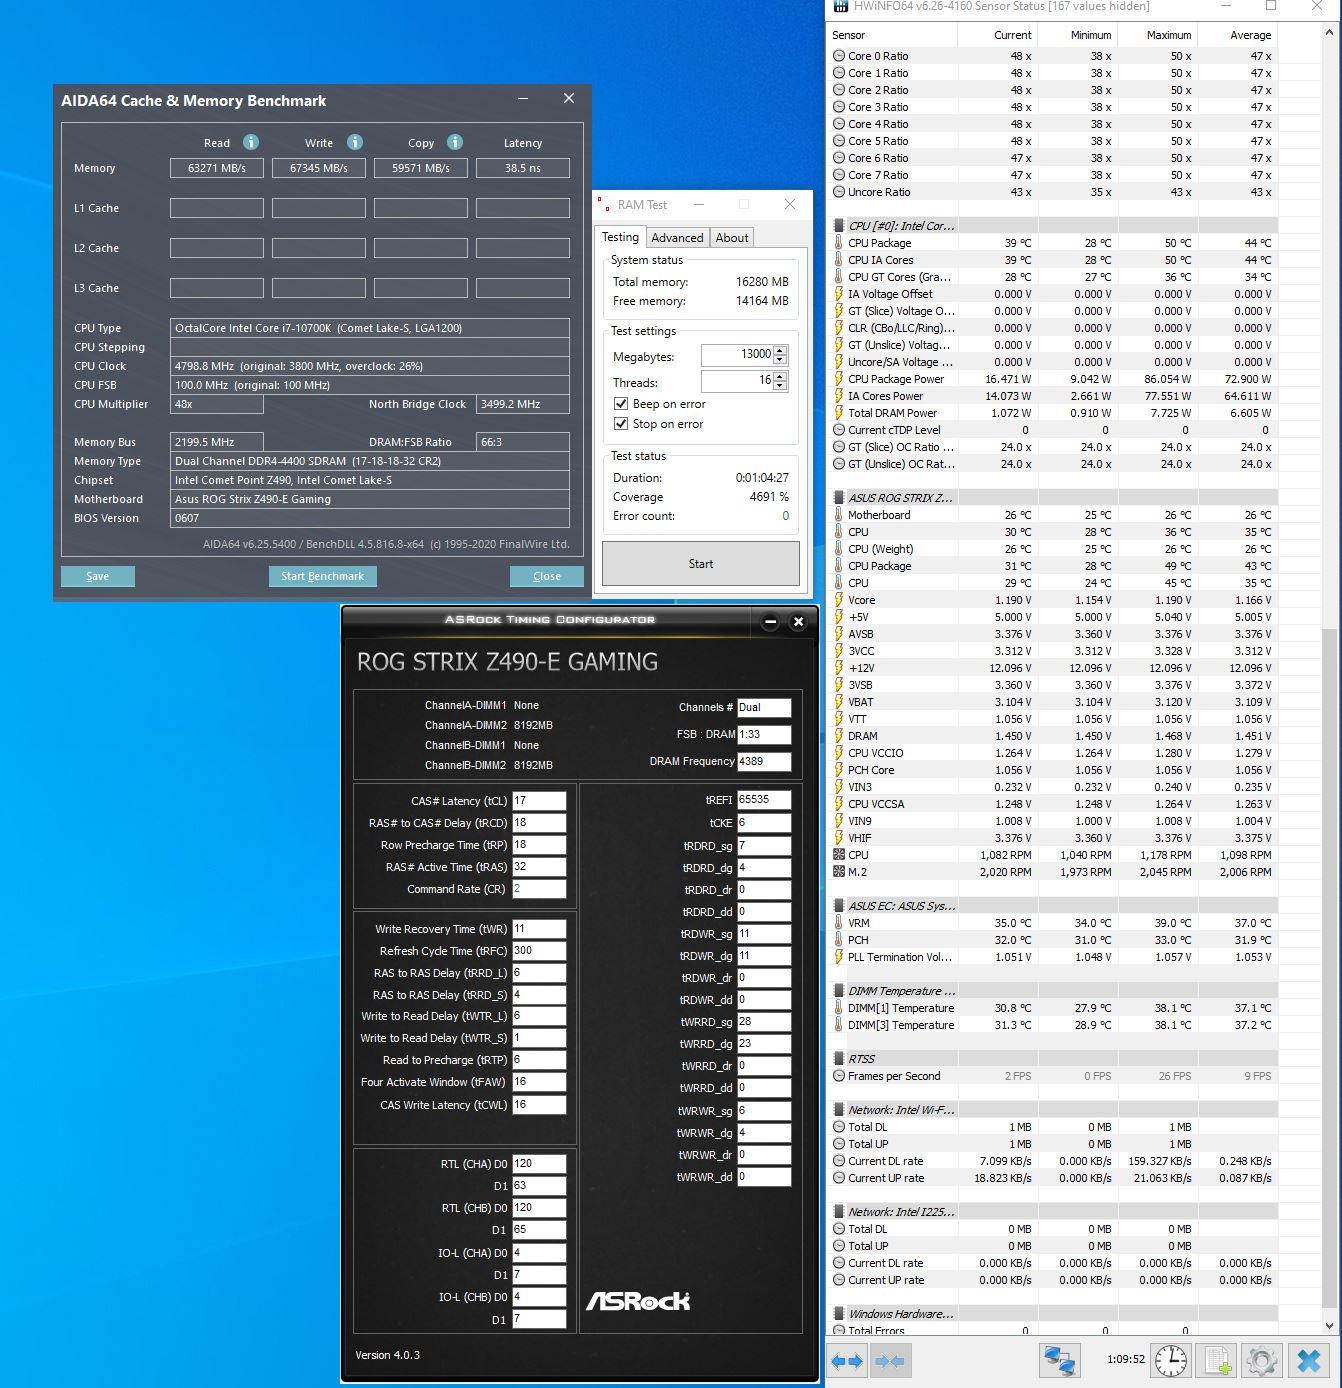Click HWiNFO scrollbar up arrow
Viewport: 1342px width, 1388px height.
click(1329, 33)
